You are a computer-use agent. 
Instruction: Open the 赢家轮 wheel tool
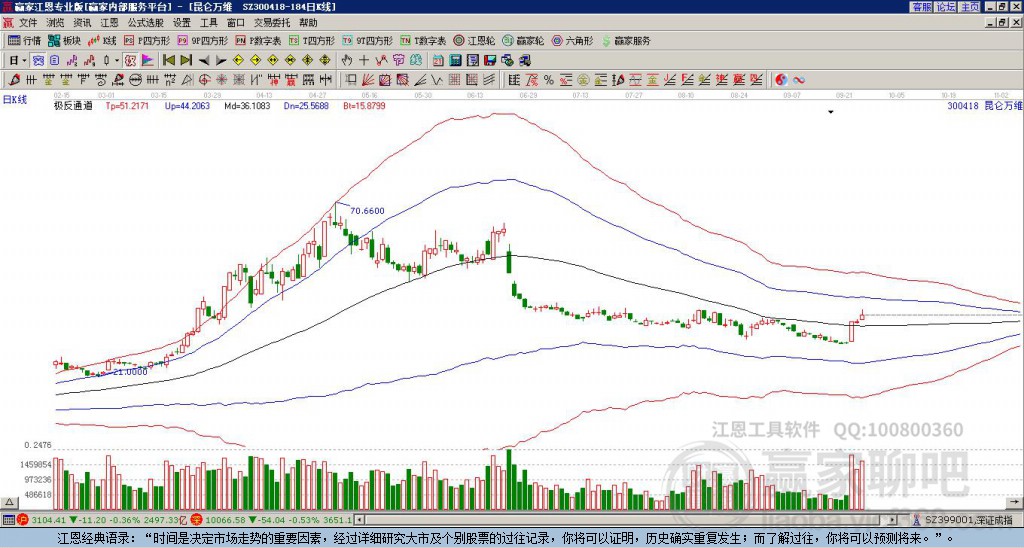523,40
